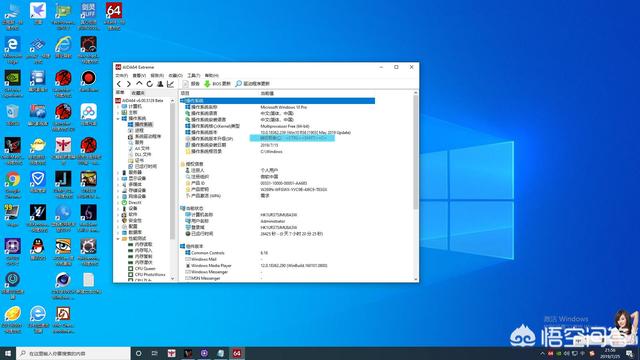Select 系统驱动程序 in the tree
This screenshot has height=360, width=640.
click(x=148, y=136)
